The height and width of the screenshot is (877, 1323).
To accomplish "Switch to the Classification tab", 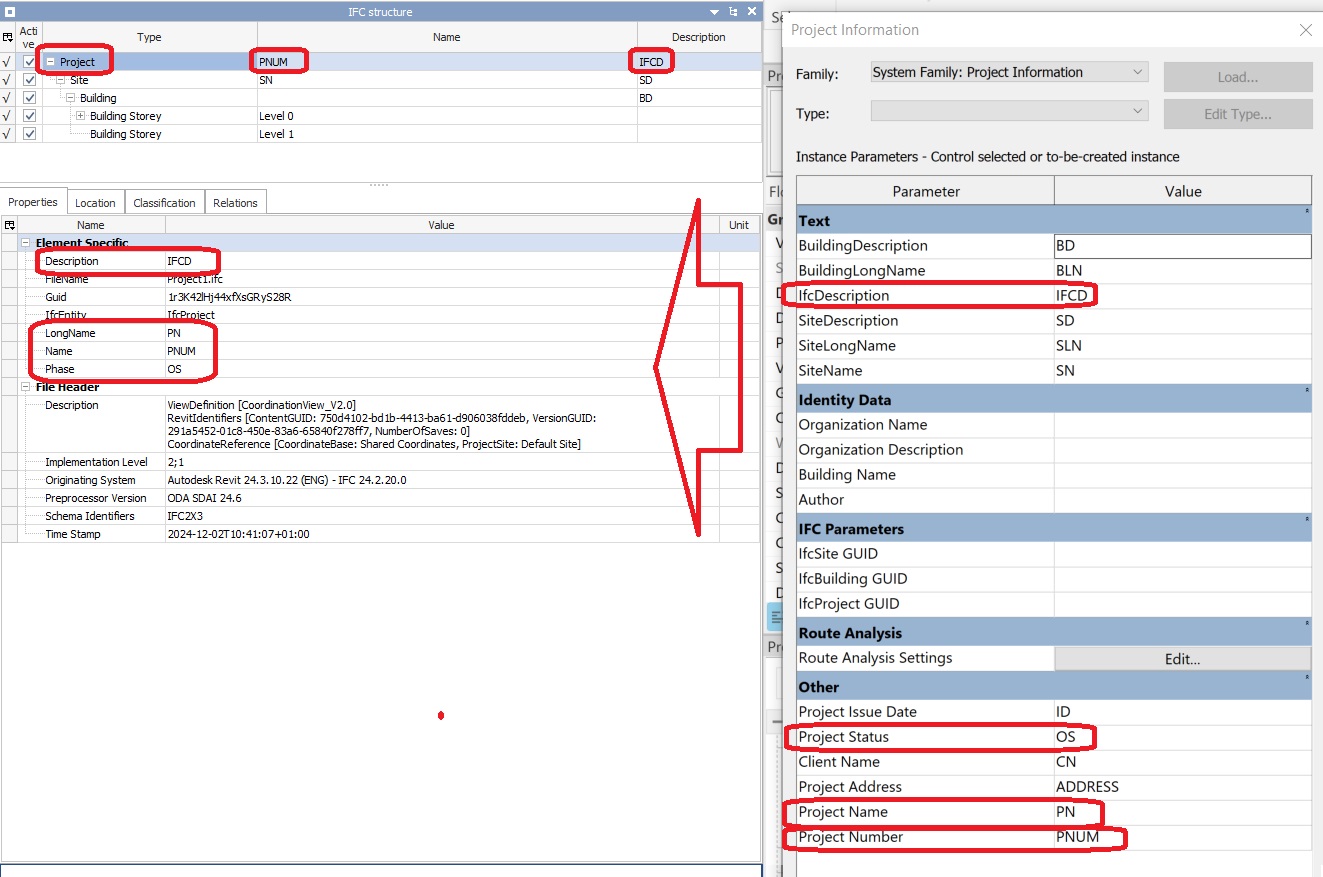I will tap(164, 202).
